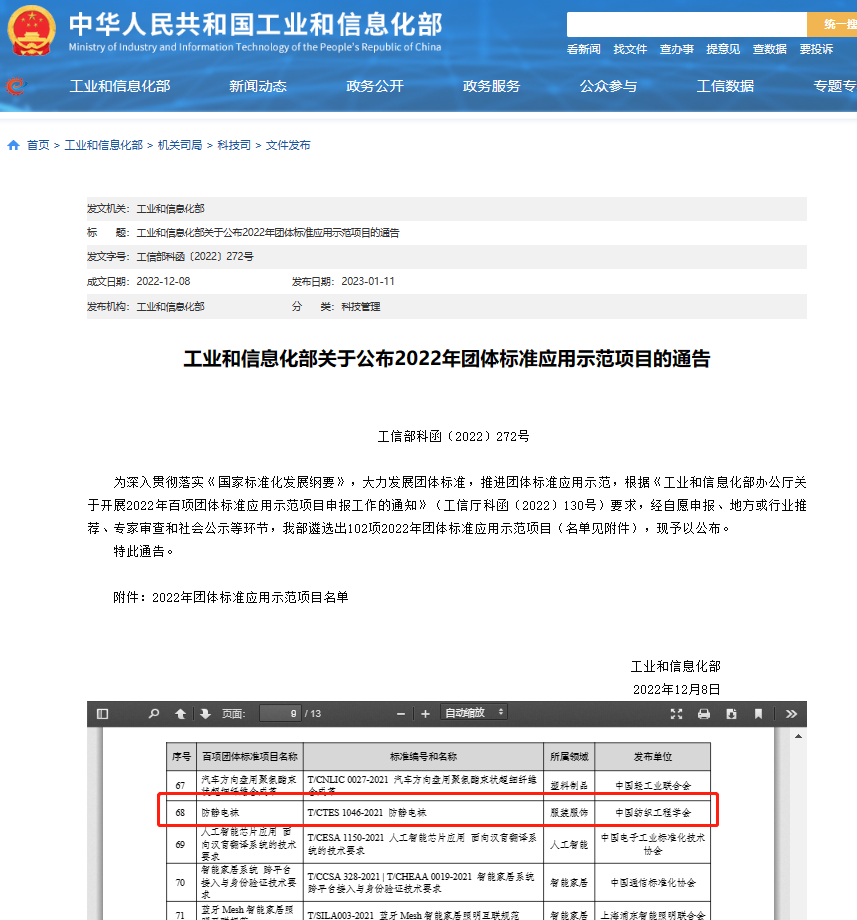
Task: Click the home icon in the breadcrumb
Action: click(12, 144)
